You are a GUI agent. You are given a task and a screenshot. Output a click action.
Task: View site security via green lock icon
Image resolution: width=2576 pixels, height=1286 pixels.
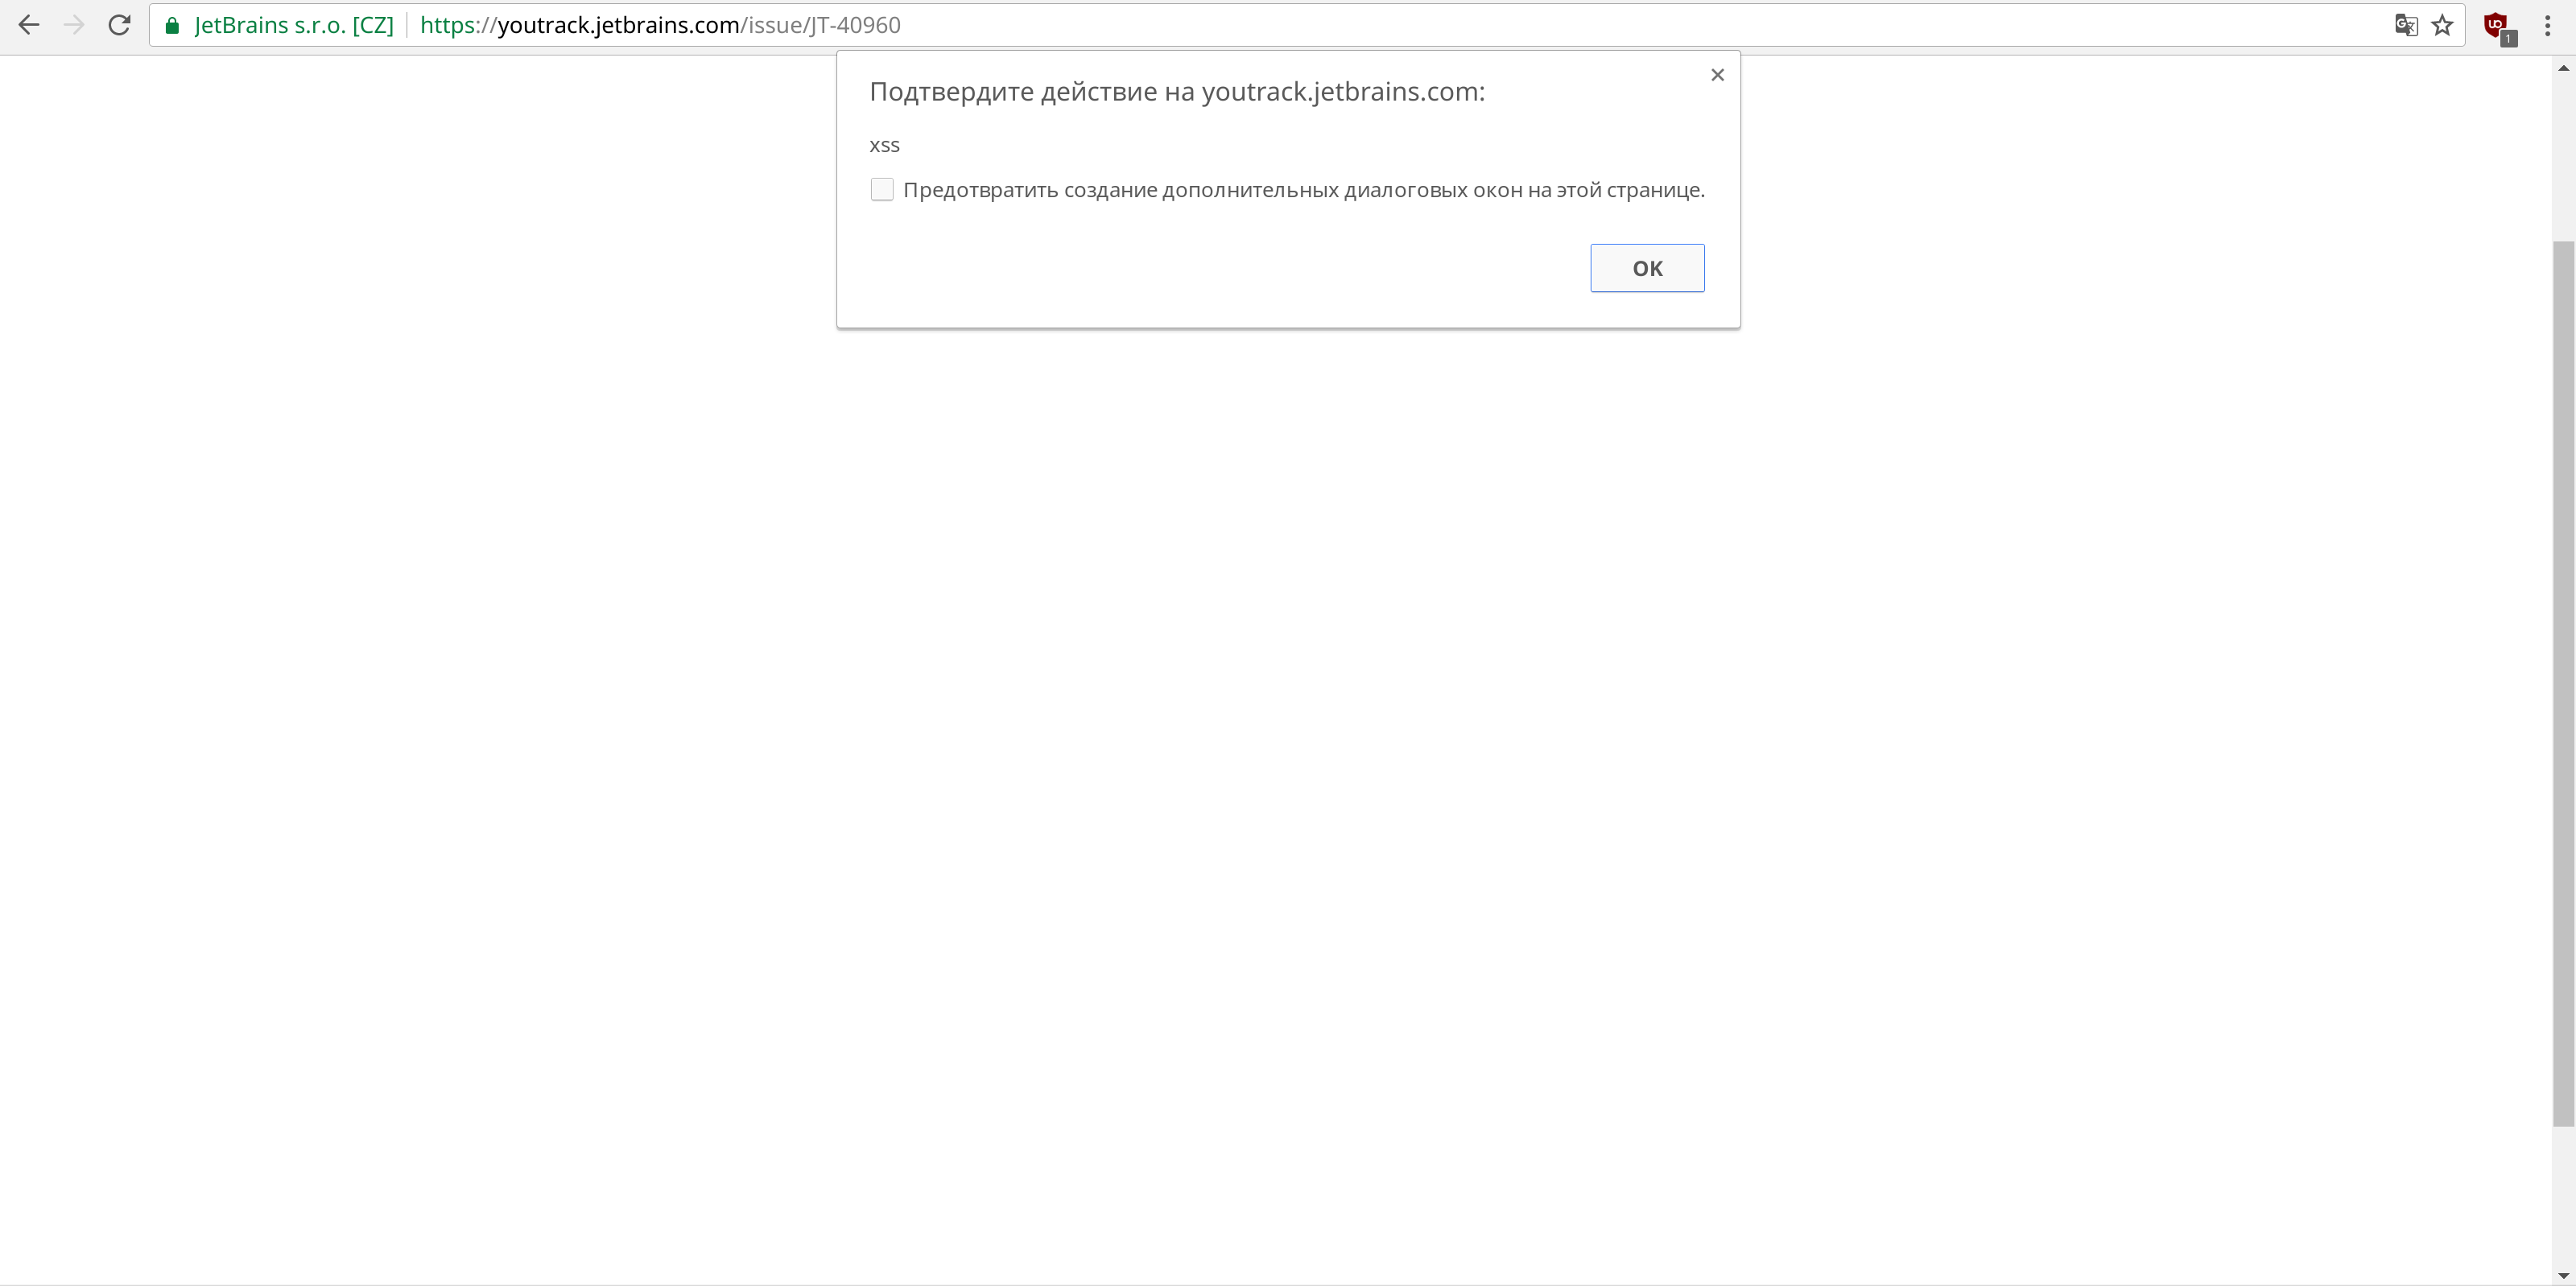coord(172,26)
